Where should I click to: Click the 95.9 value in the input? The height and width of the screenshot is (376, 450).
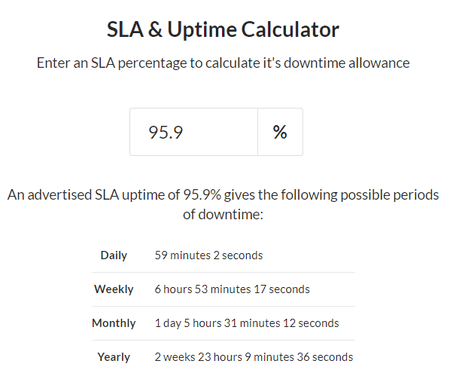[x=166, y=132]
